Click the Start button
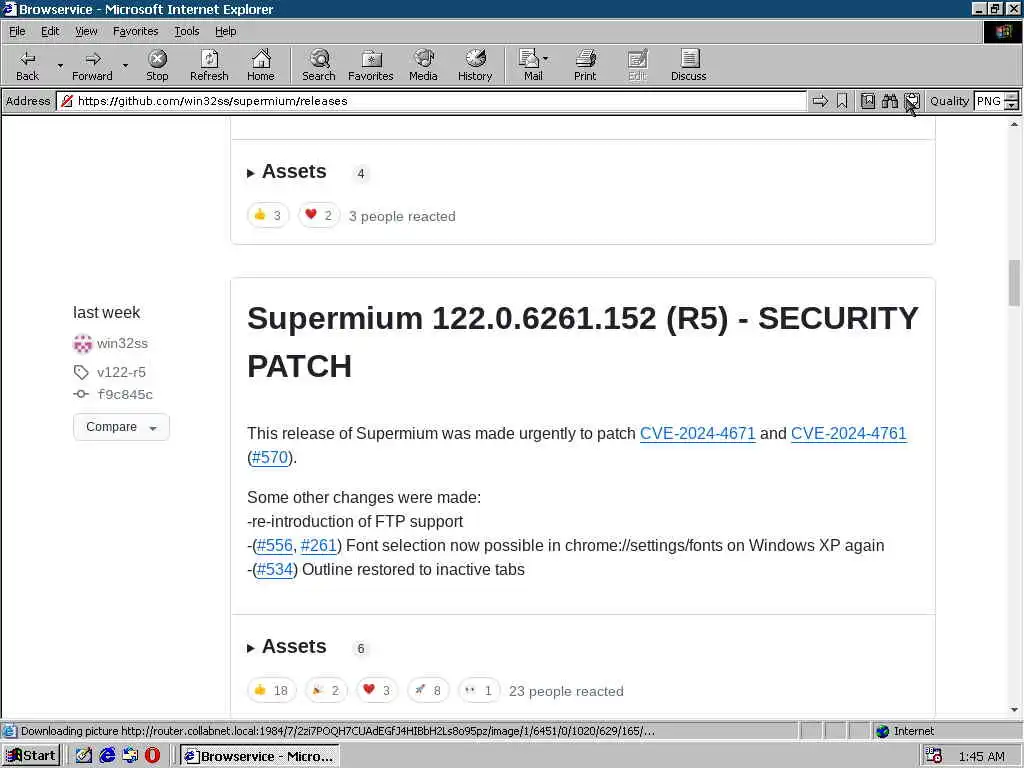The image size is (1024, 768). (x=31, y=756)
